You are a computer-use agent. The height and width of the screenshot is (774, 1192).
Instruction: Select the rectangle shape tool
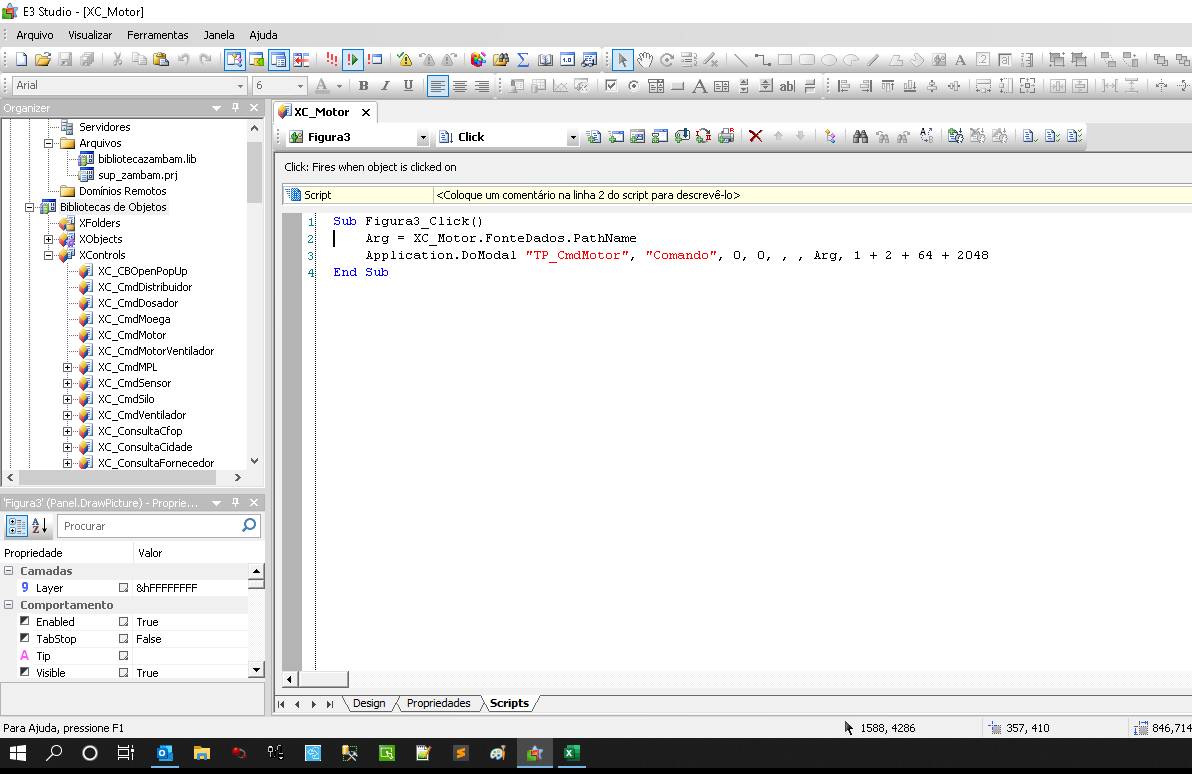click(x=785, y=59)
